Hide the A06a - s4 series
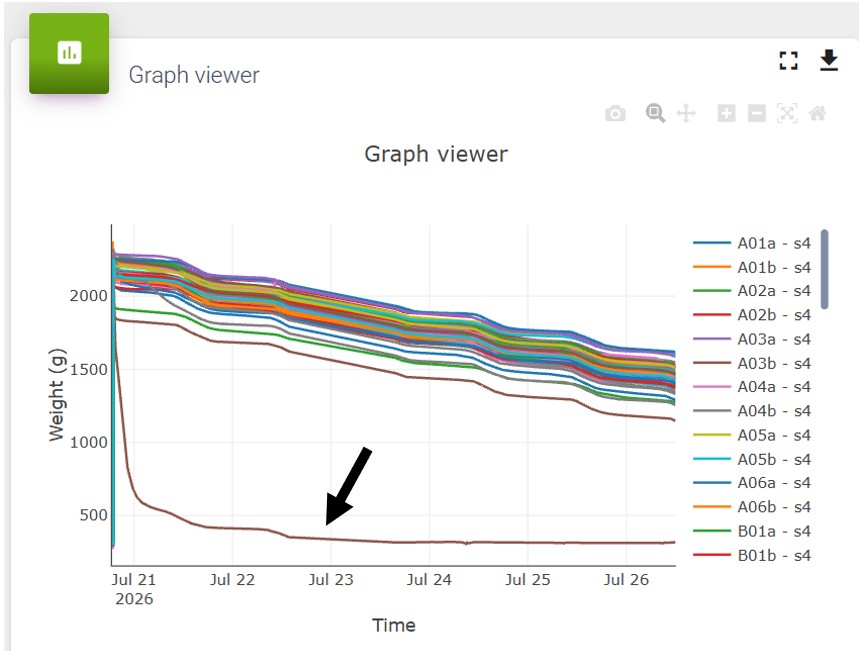Viewport: 860px width, 651px height. pyautogui.click(x=752, y=483)
